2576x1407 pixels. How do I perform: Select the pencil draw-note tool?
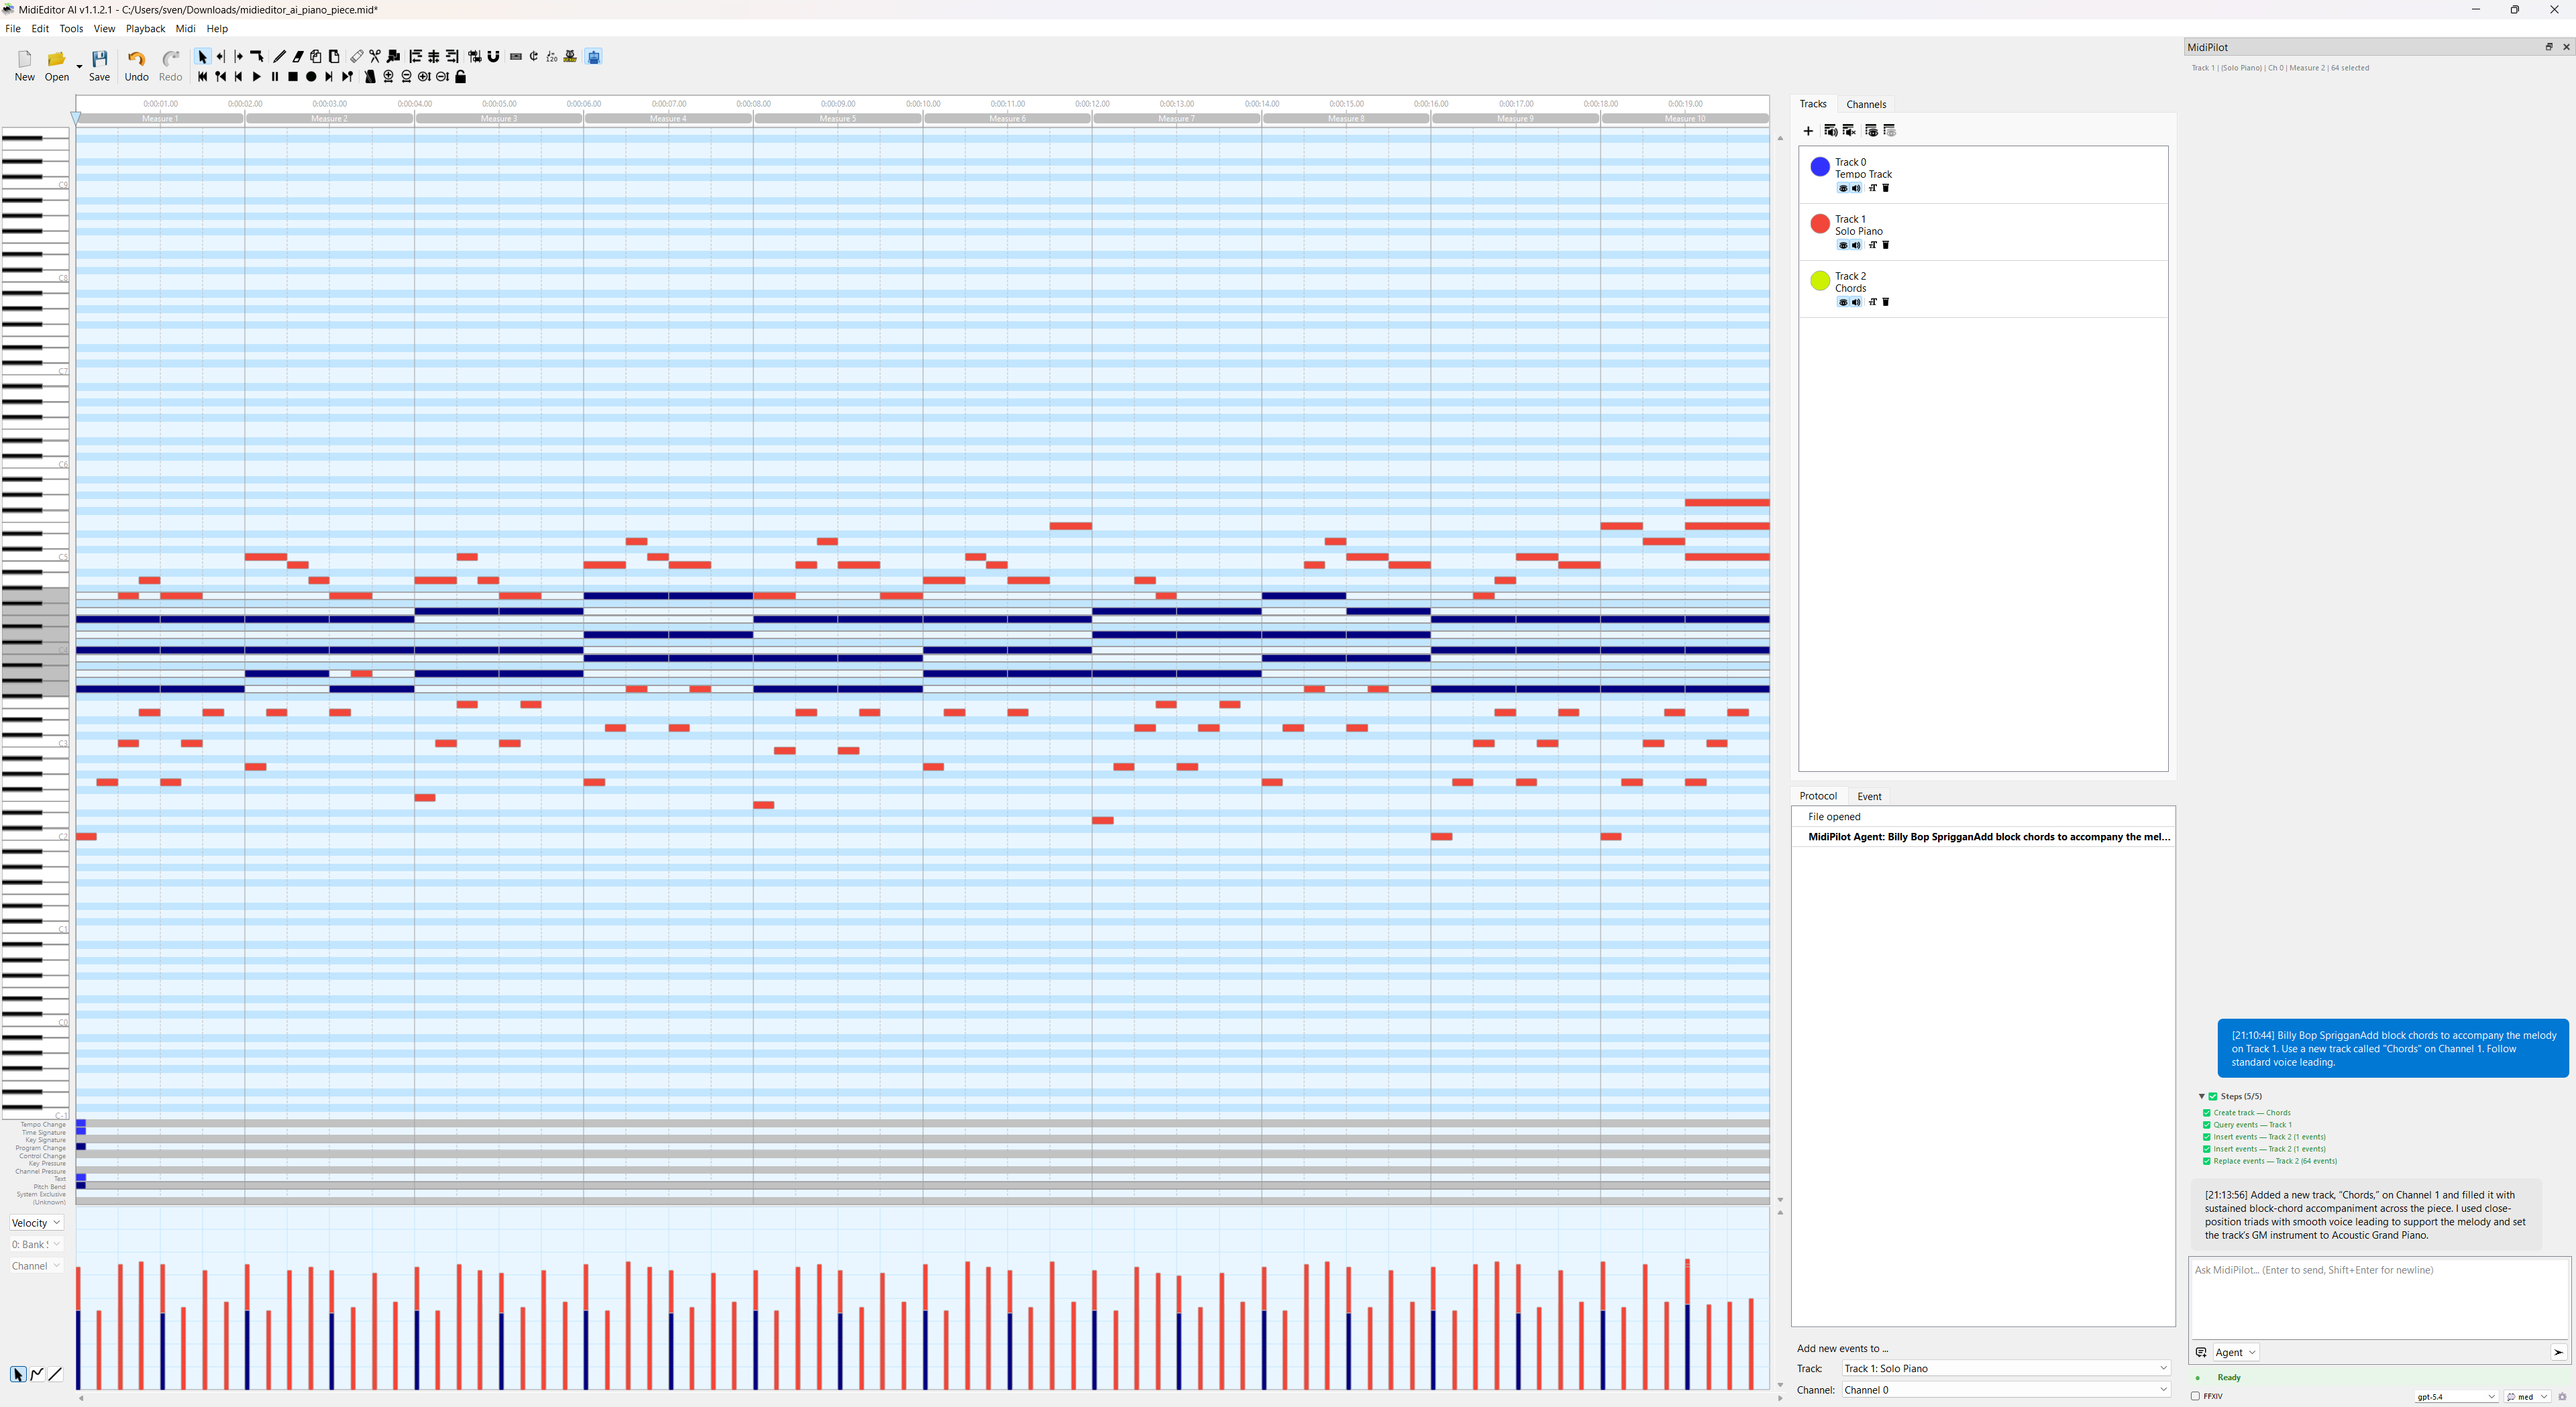[x=280, y=57]
